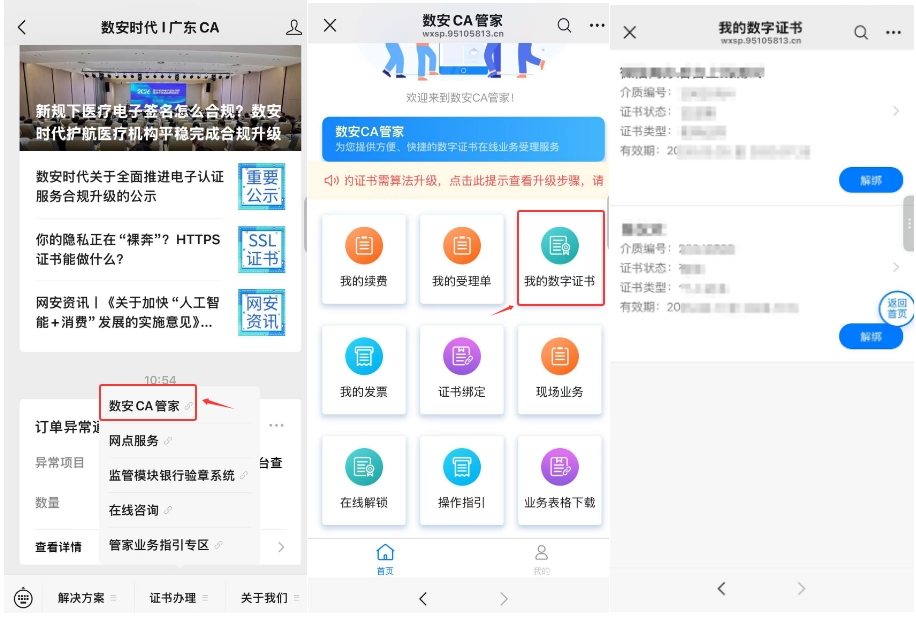Viewport: 916px width, 617px height.
Task: Open the profile icon in 数安时代 header
Action: tap(294, 27)
